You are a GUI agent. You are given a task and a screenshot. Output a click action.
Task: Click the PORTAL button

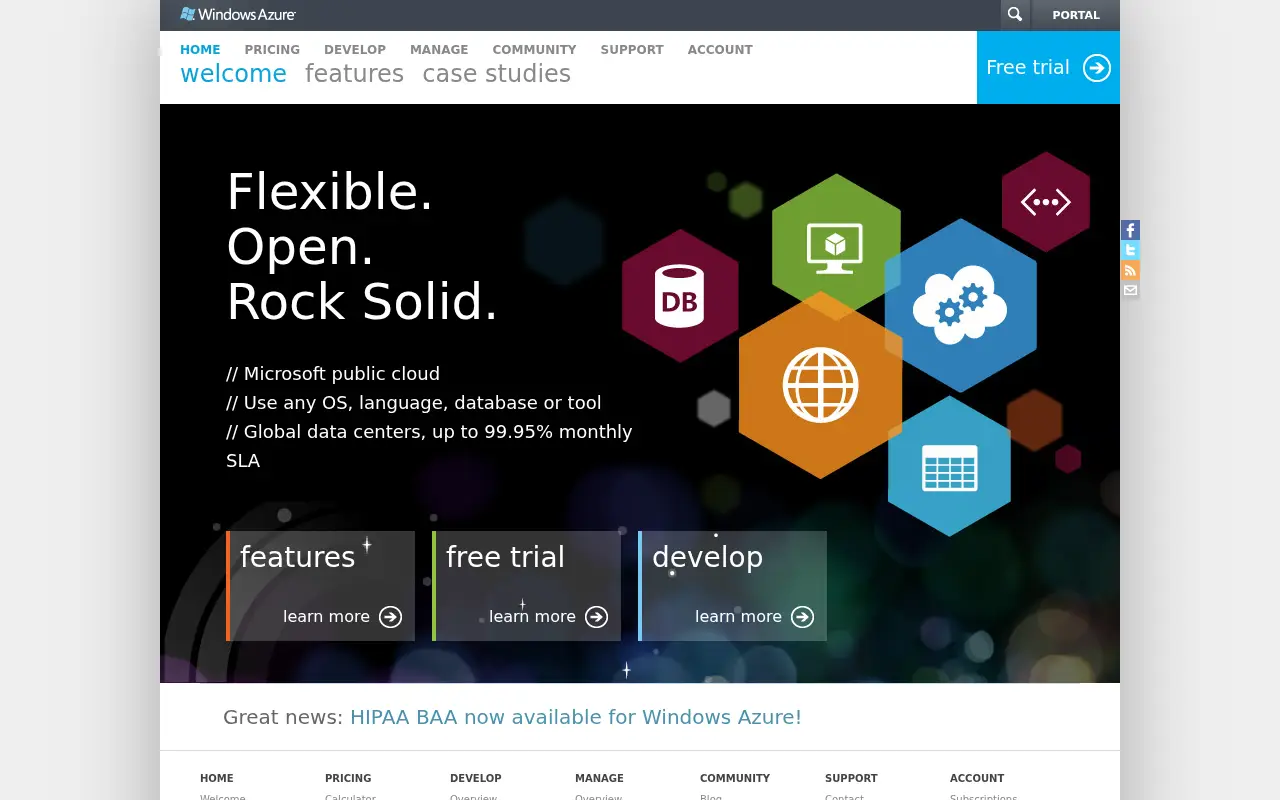click(x=1076, y=15)
